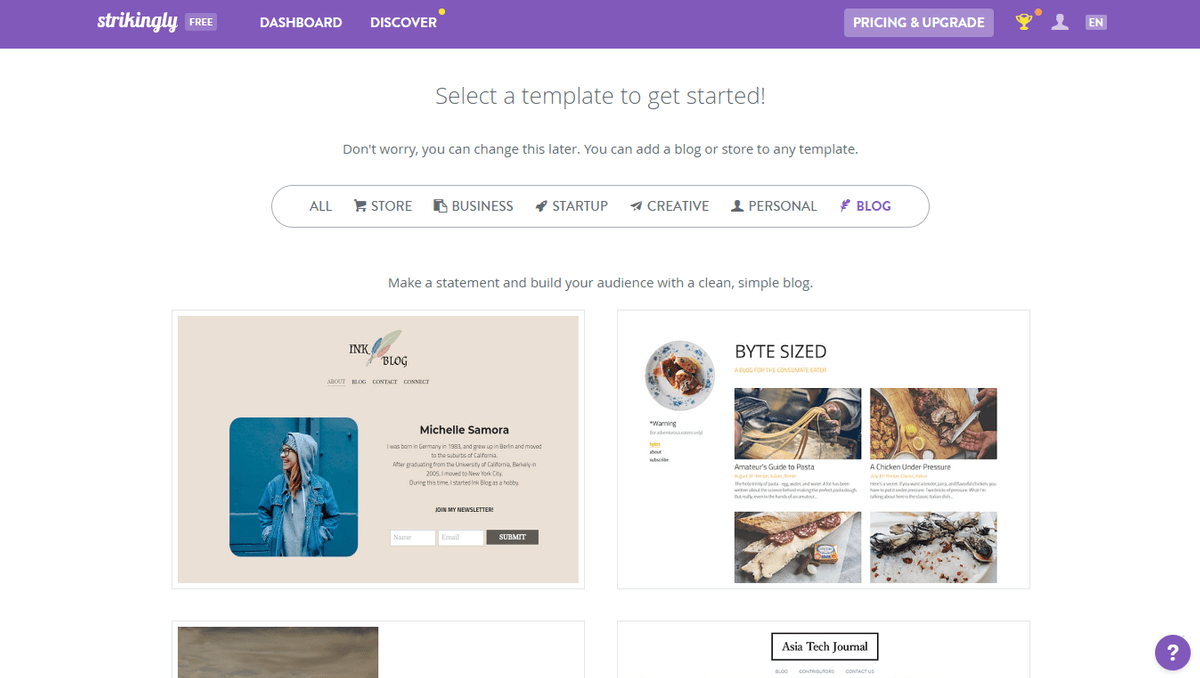Select the Asia Tech Journal template
The image size is (1200, 678).
click(x=824, y=649)
